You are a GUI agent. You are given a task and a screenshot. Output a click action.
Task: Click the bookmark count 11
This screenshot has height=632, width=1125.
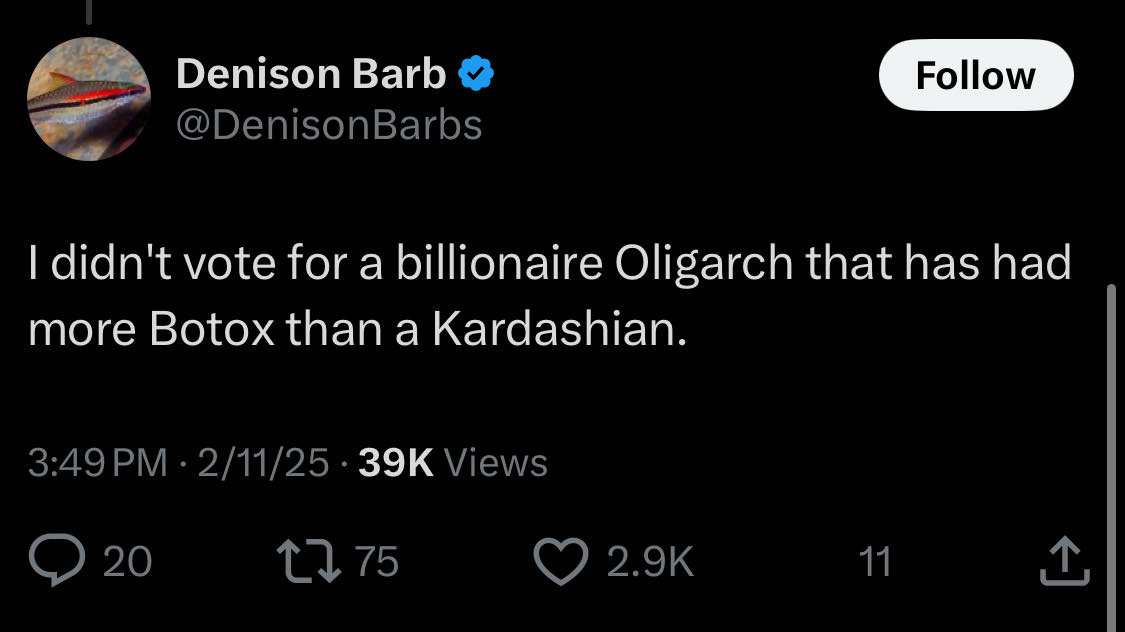pyautogui.click(x=875, y=562)
